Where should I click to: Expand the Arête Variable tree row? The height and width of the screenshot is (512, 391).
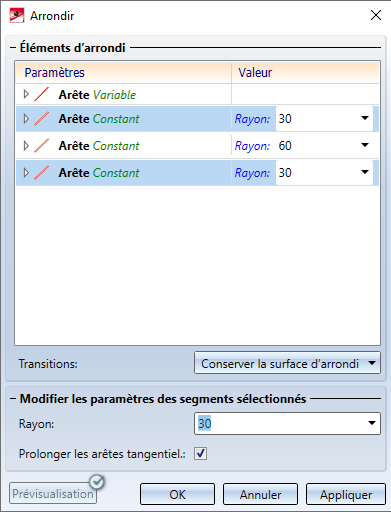click(x=26, y=94)
